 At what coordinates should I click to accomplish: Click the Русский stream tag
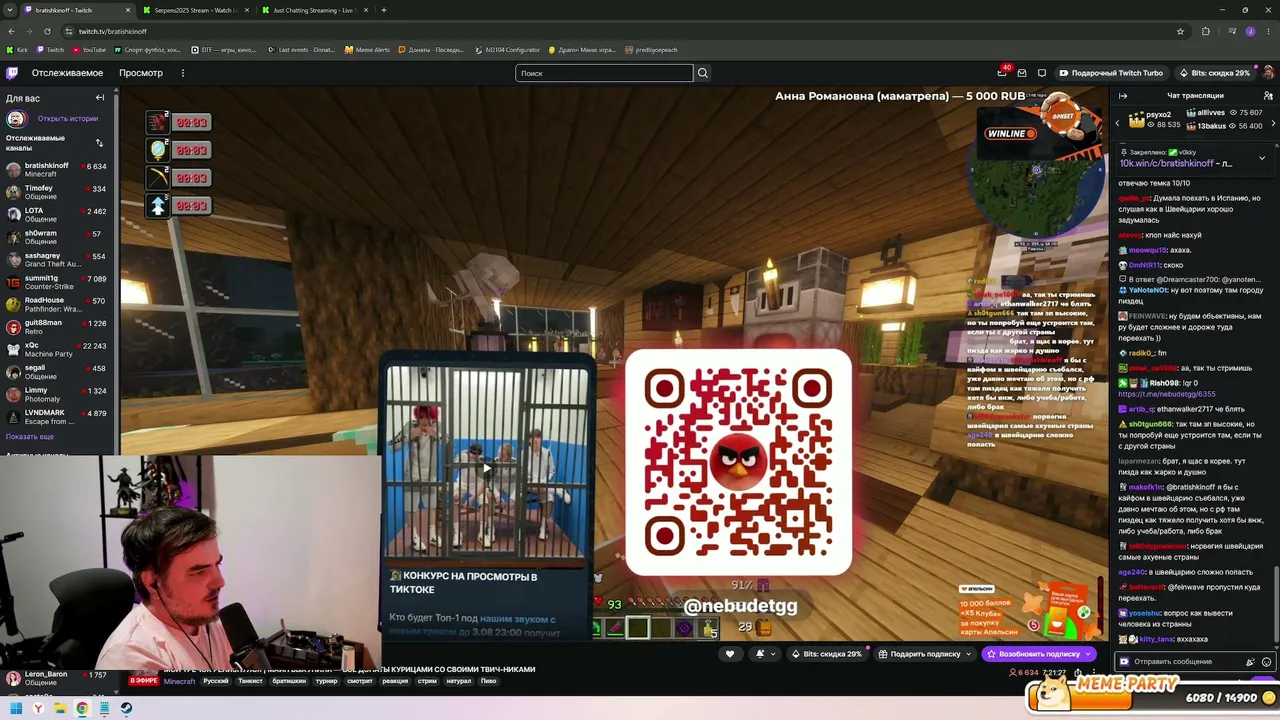tap(216, 681)
